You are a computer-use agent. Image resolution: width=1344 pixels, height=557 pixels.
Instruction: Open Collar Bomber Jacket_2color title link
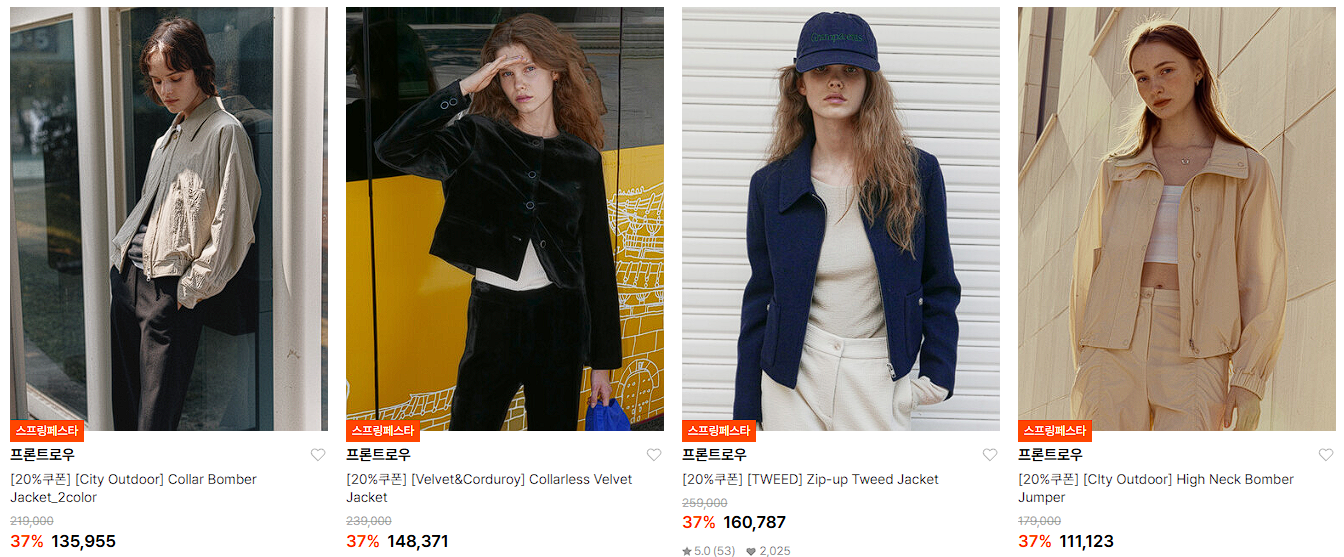(133, 488)
